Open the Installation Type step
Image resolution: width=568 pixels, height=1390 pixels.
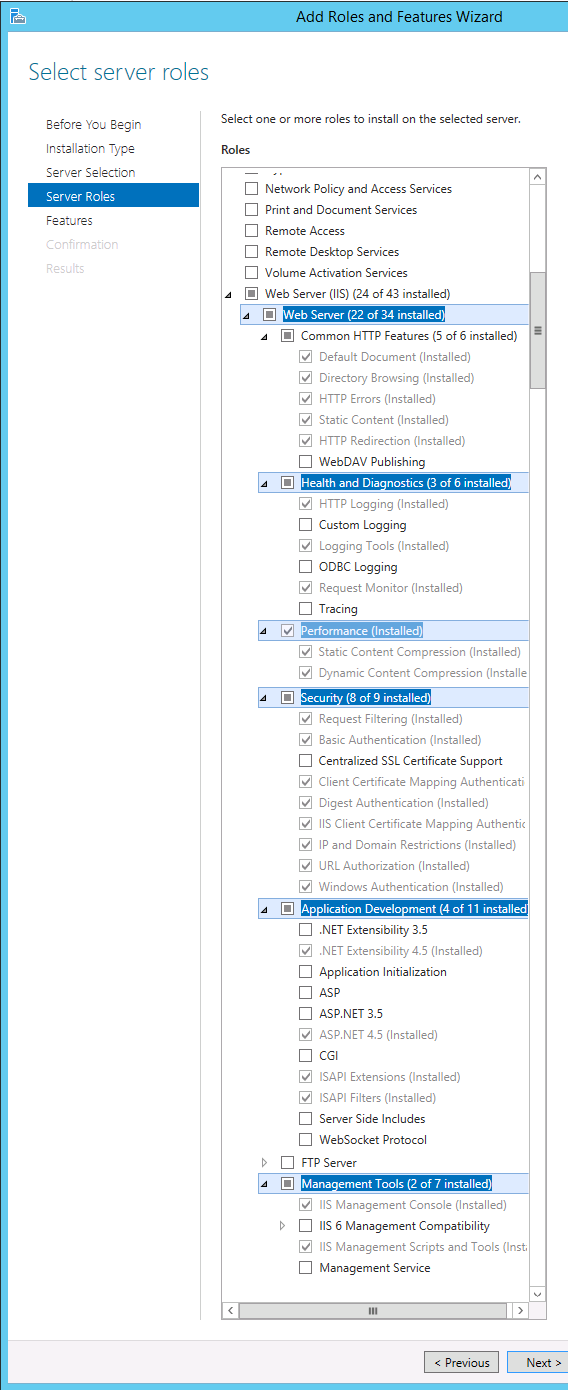tap(90, 149)
